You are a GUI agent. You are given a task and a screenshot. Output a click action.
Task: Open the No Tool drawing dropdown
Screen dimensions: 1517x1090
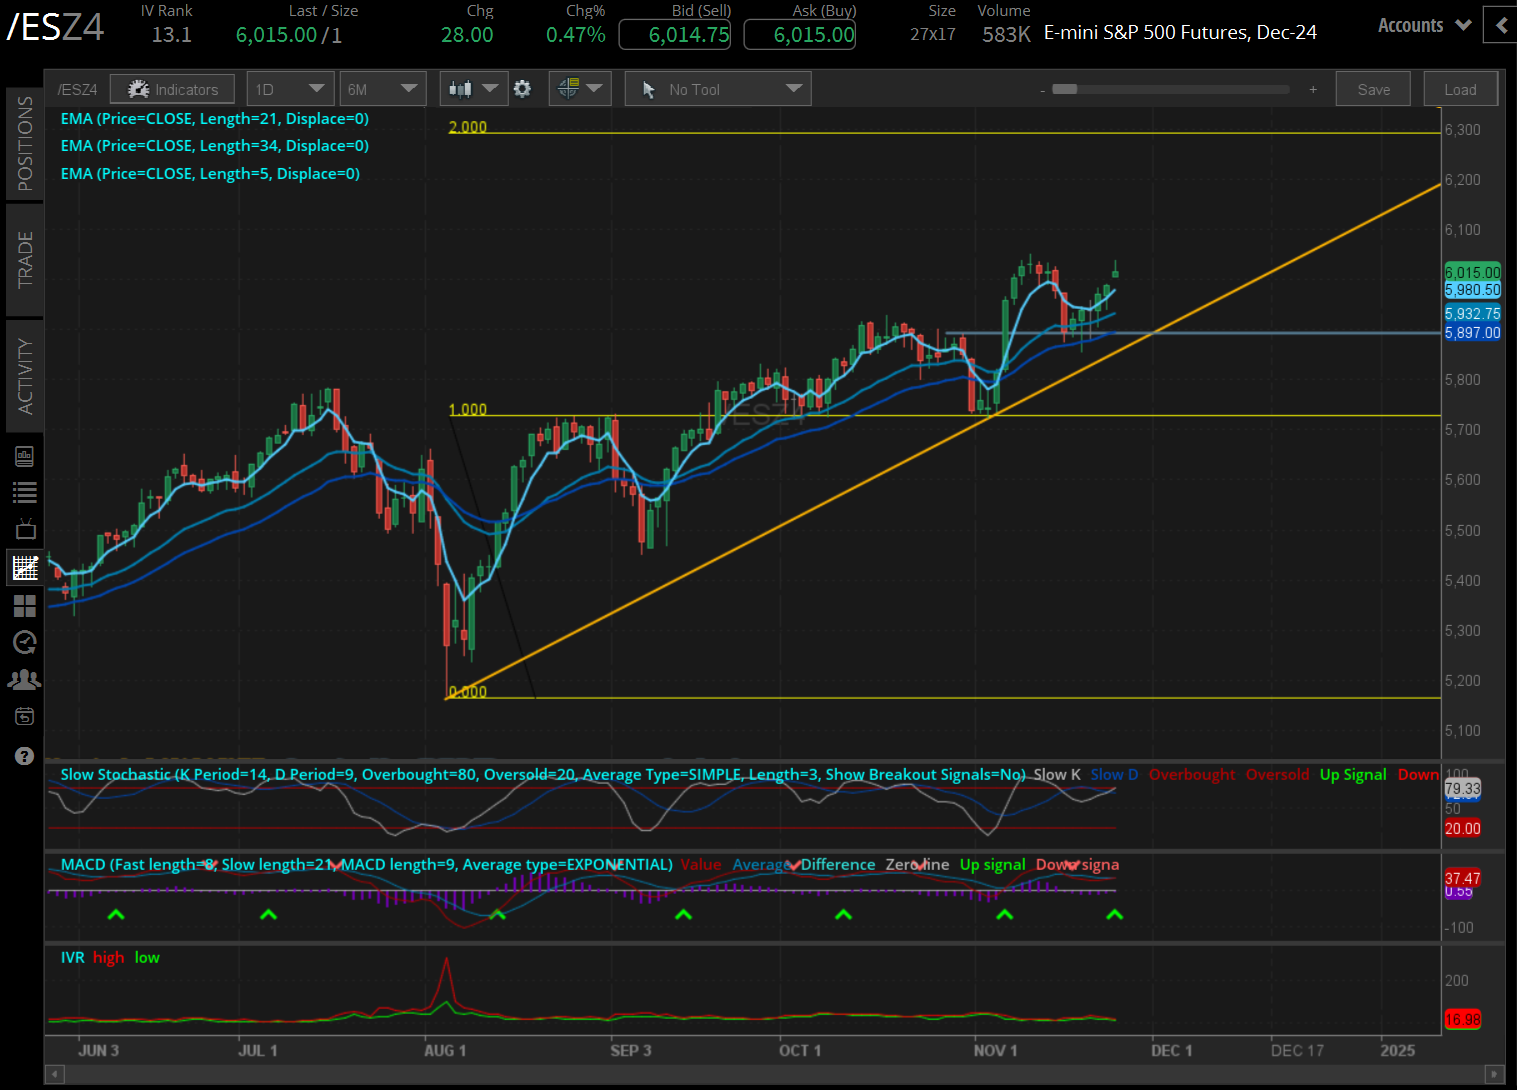pyautogui.click(x=717, y=88)
